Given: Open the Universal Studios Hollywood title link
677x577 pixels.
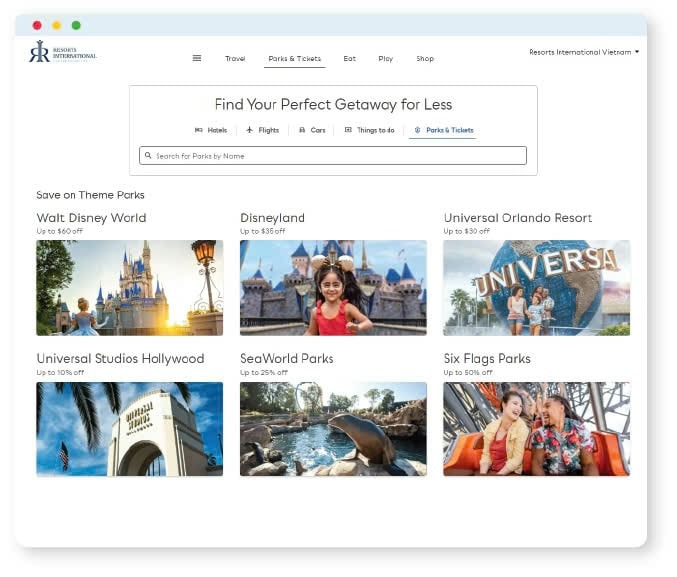Looking at the screenshot, I should [x=120, y=358].
